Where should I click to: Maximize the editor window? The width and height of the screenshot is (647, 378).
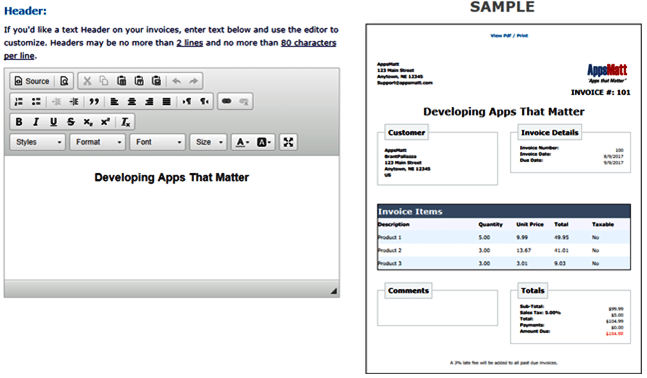pos(288,142)
